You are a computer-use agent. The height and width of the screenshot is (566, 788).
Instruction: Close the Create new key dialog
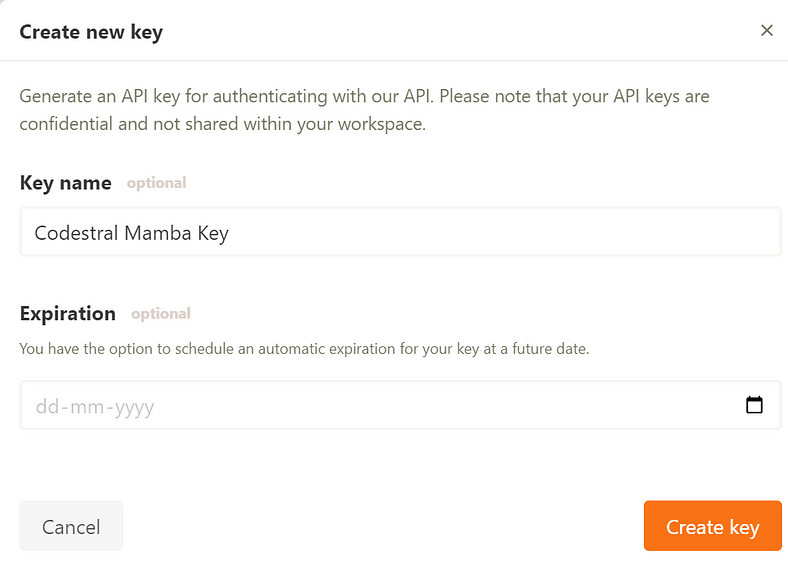(x=766, y=31)
